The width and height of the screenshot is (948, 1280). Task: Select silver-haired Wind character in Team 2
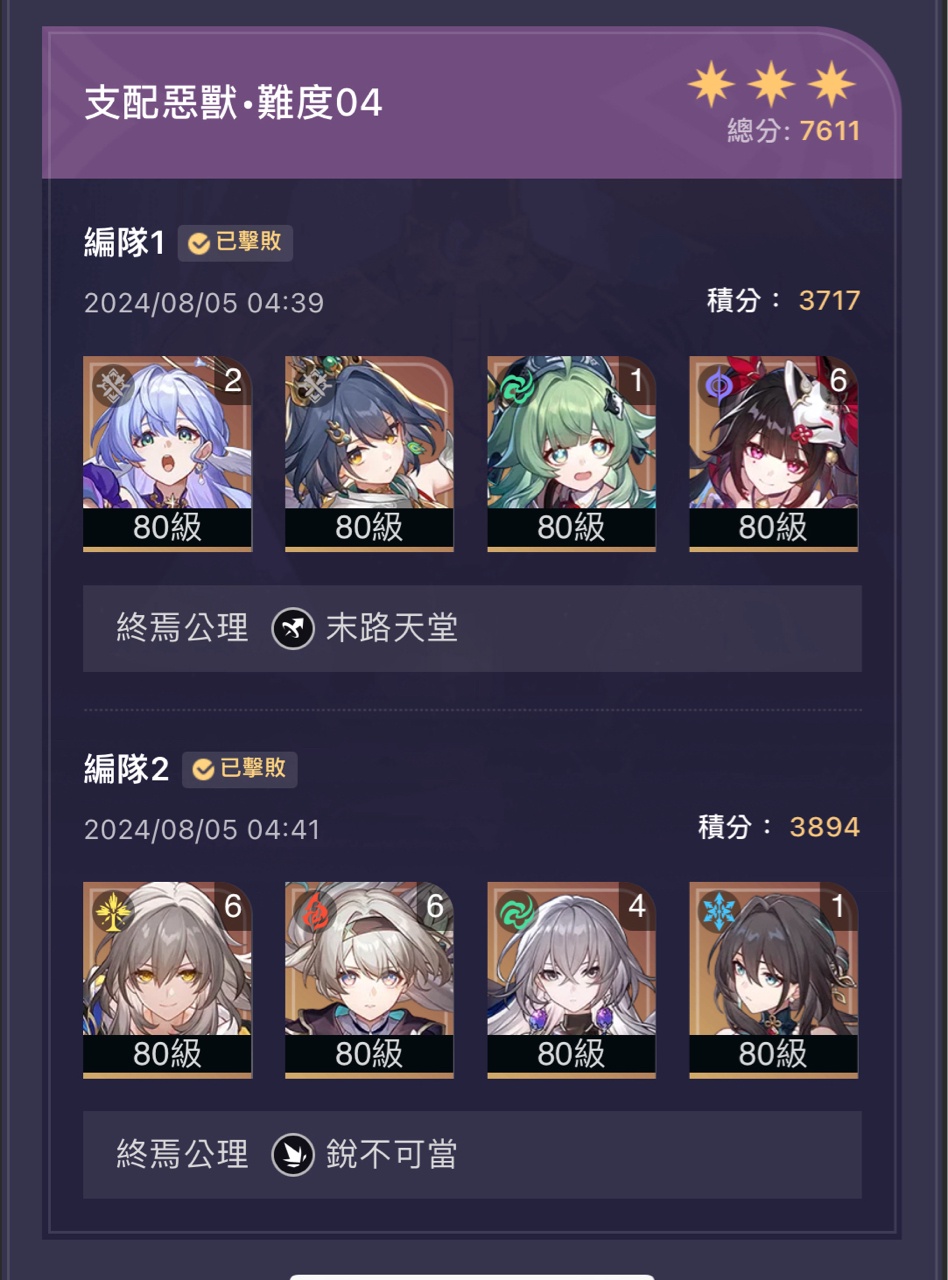571,979
